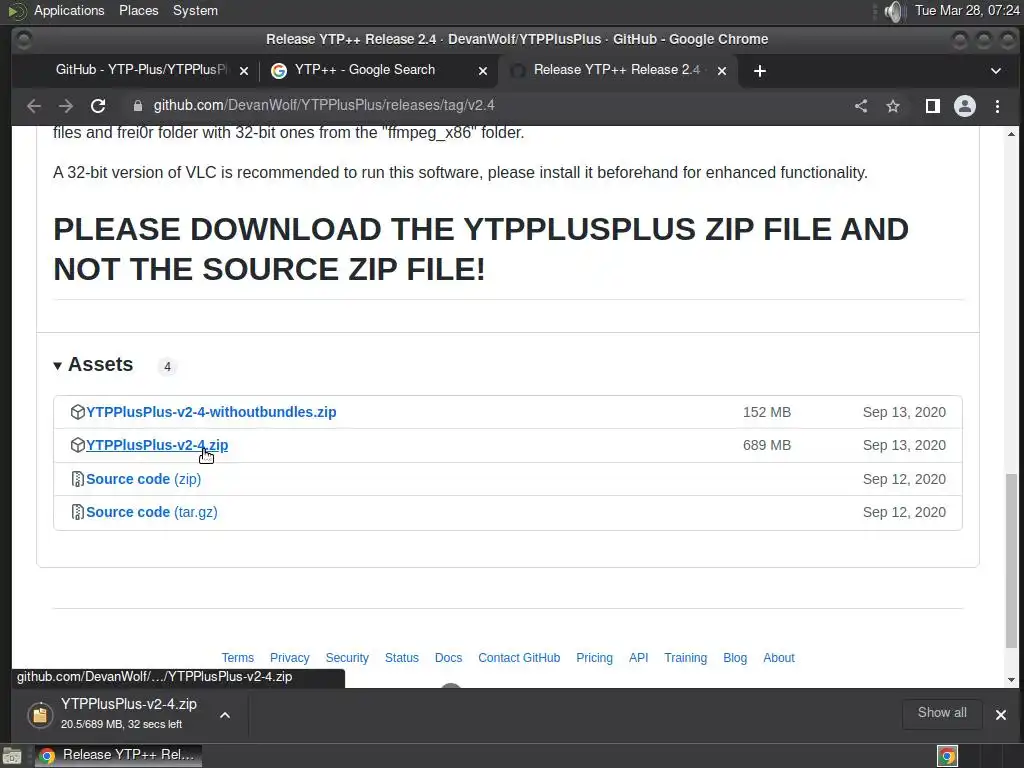Open the Chrome profile avatar menu
1024x768 pixels.
pos(965,106)
